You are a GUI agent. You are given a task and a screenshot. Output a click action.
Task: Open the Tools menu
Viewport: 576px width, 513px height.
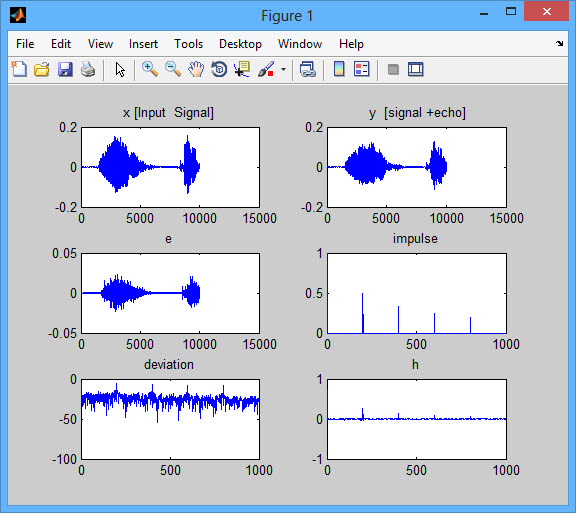[188, 44]
